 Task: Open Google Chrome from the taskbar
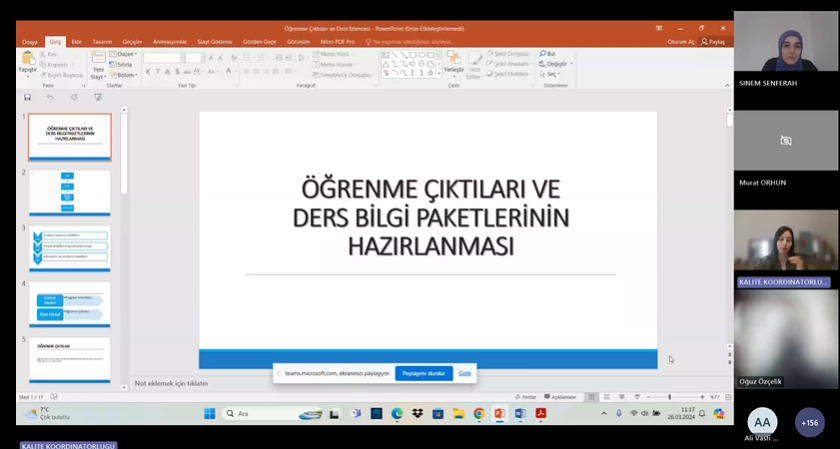coord(479,413)
